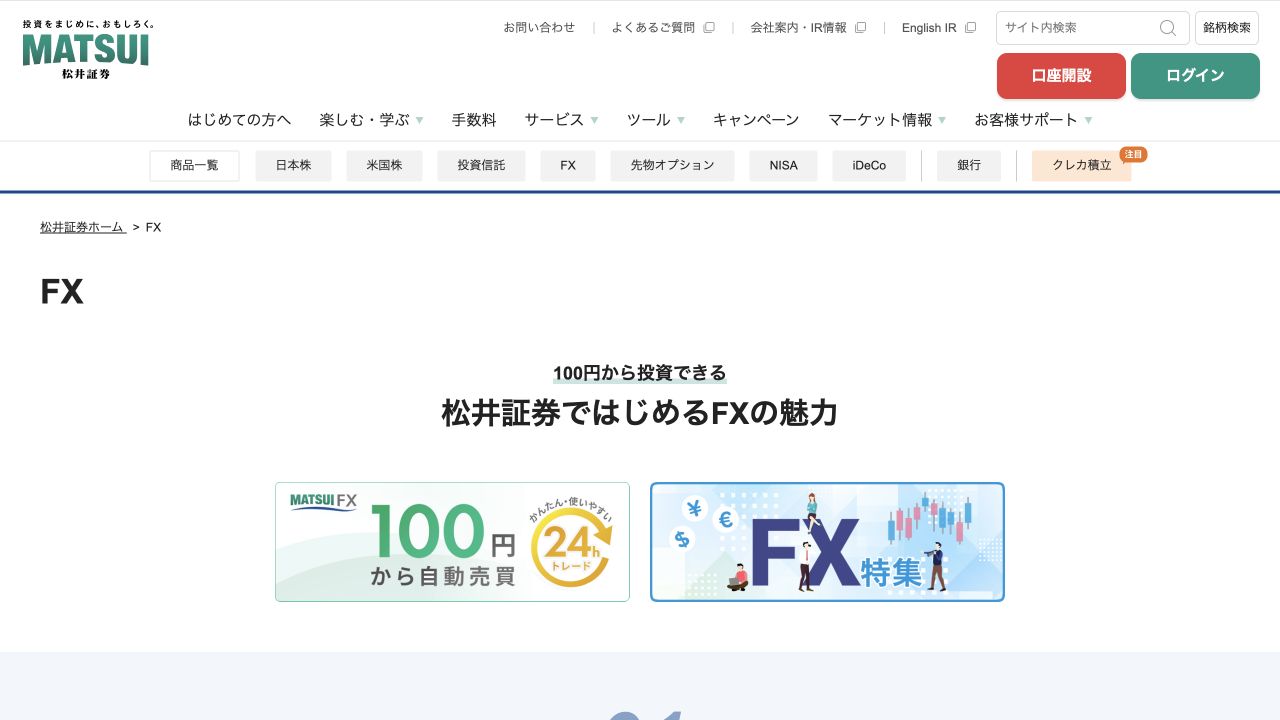
Task: Click the 銘柄検索 button
Action: tap(1227, 28)
